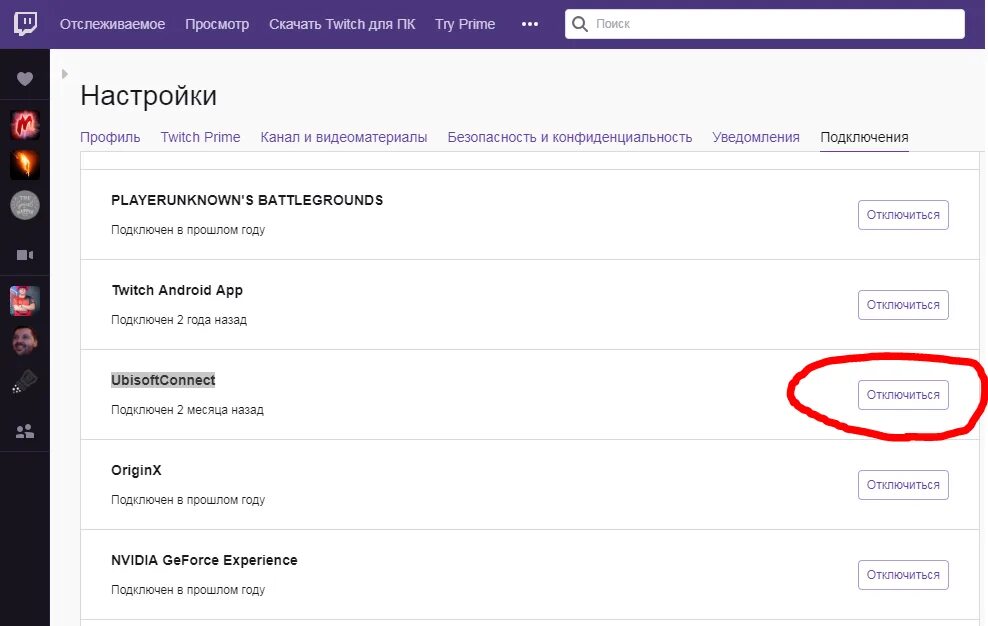Disconnect PLAYERUNKNOWN'S BATTLEGROUNDS with Отключиться

pyautogui.click(x=903, y=215)
